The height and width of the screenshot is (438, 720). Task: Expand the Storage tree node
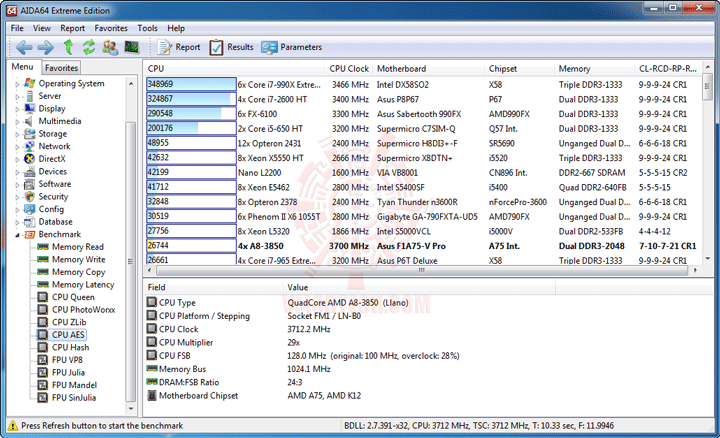[x=17, y=134]
